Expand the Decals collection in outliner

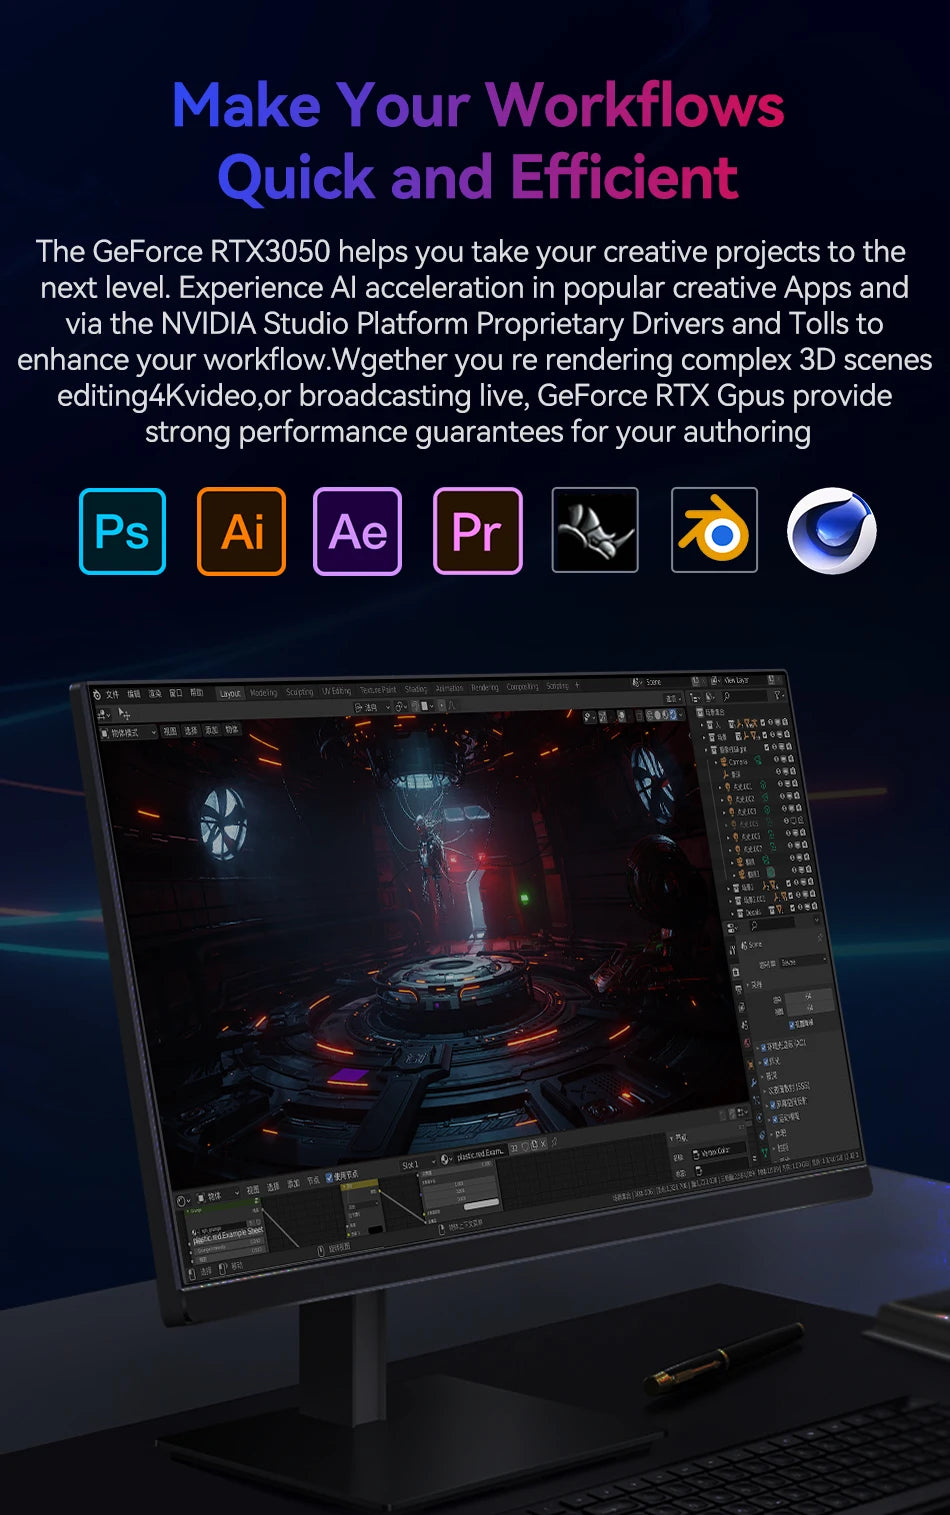click(731, 912)
